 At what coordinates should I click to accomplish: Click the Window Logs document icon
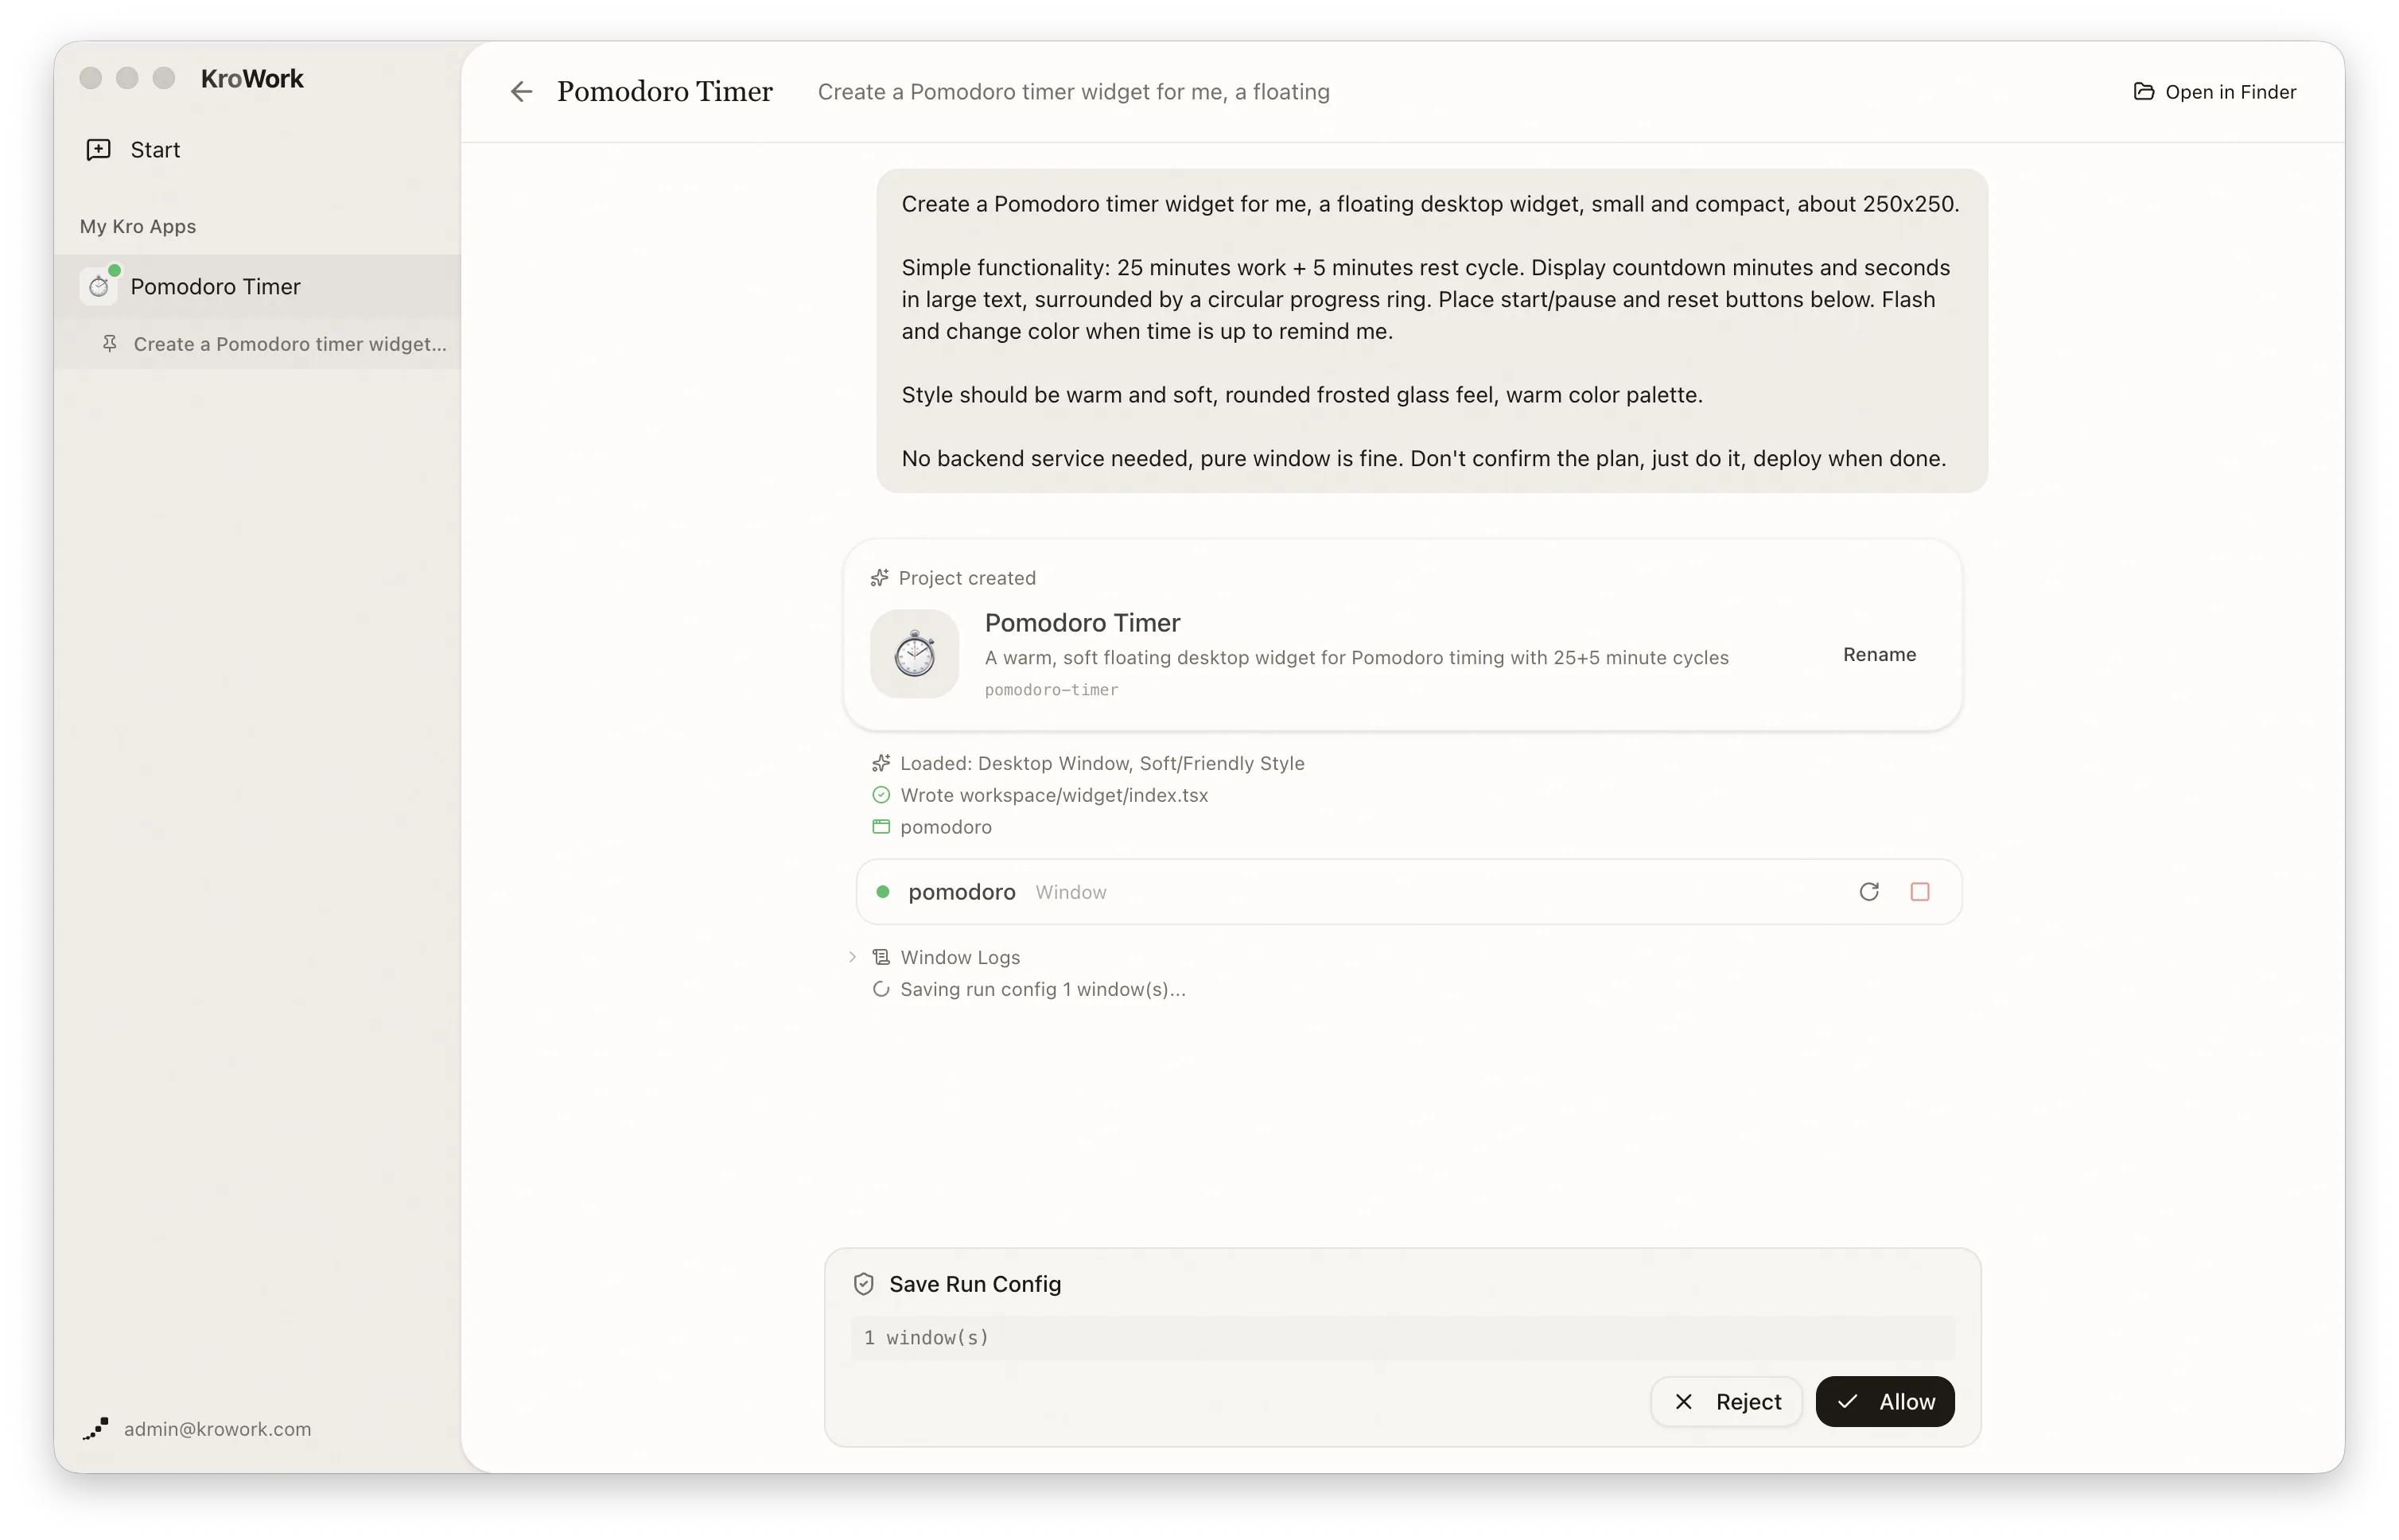(880, 957)
